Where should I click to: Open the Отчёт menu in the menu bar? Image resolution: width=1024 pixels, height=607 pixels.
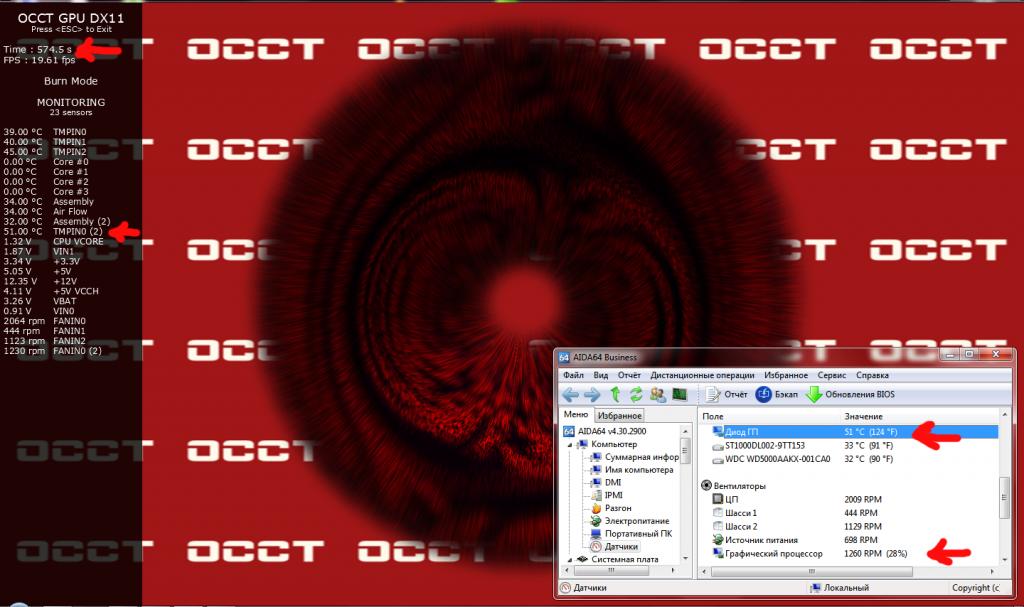point(629,375)
